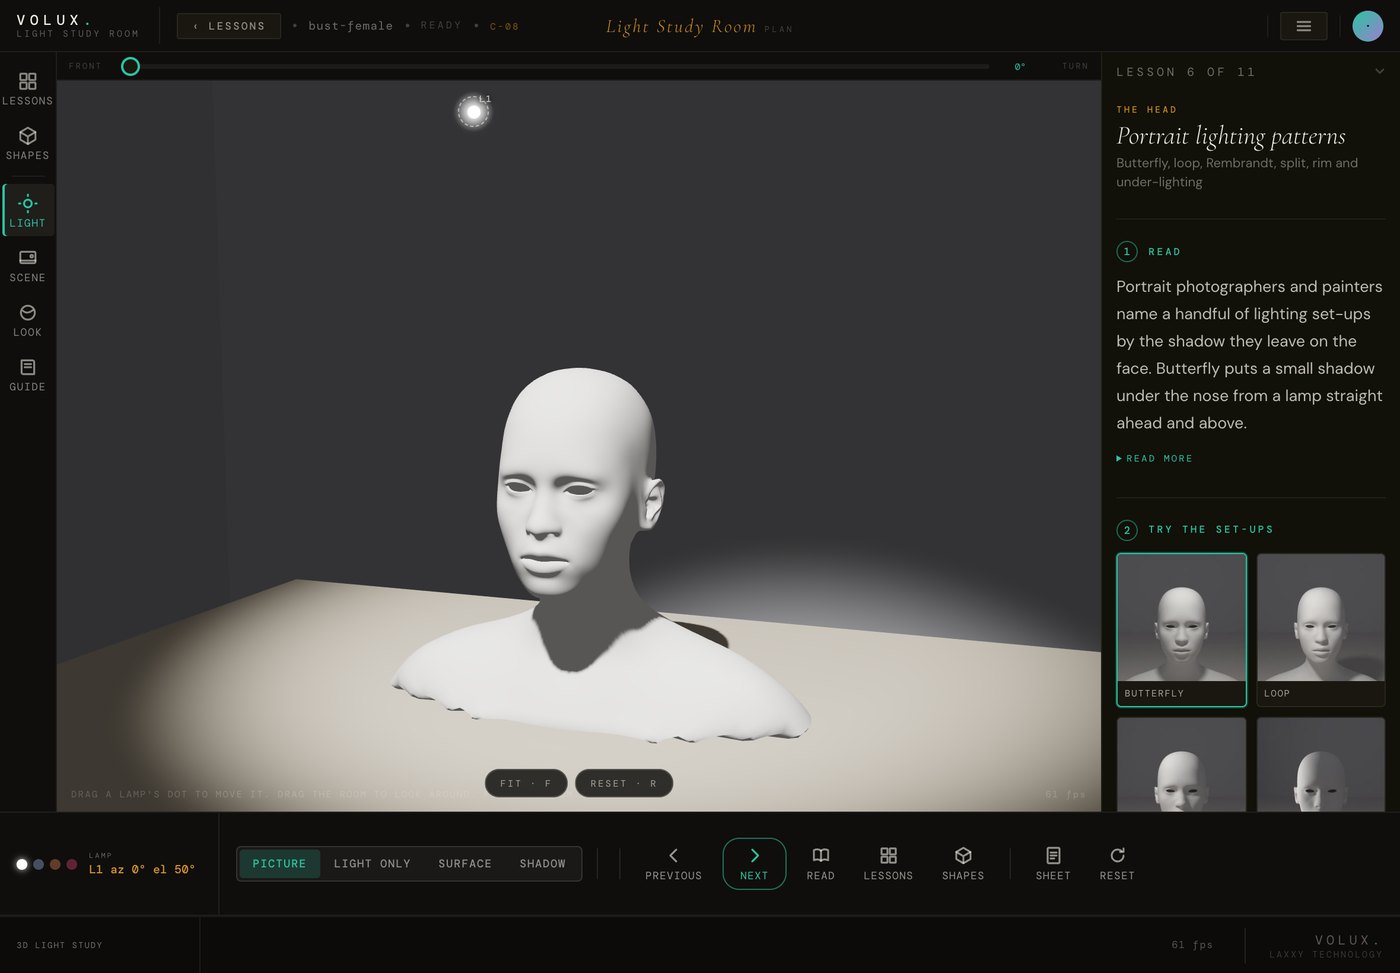Select the Light tool in sidebar
The image size is (1400, 973).
(x=28, y=210)
